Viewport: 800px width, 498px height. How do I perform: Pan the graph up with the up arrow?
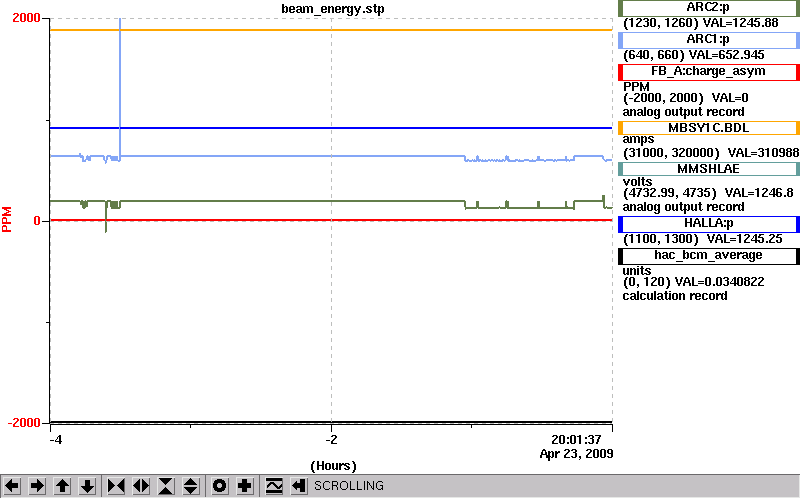coord(62,486)
